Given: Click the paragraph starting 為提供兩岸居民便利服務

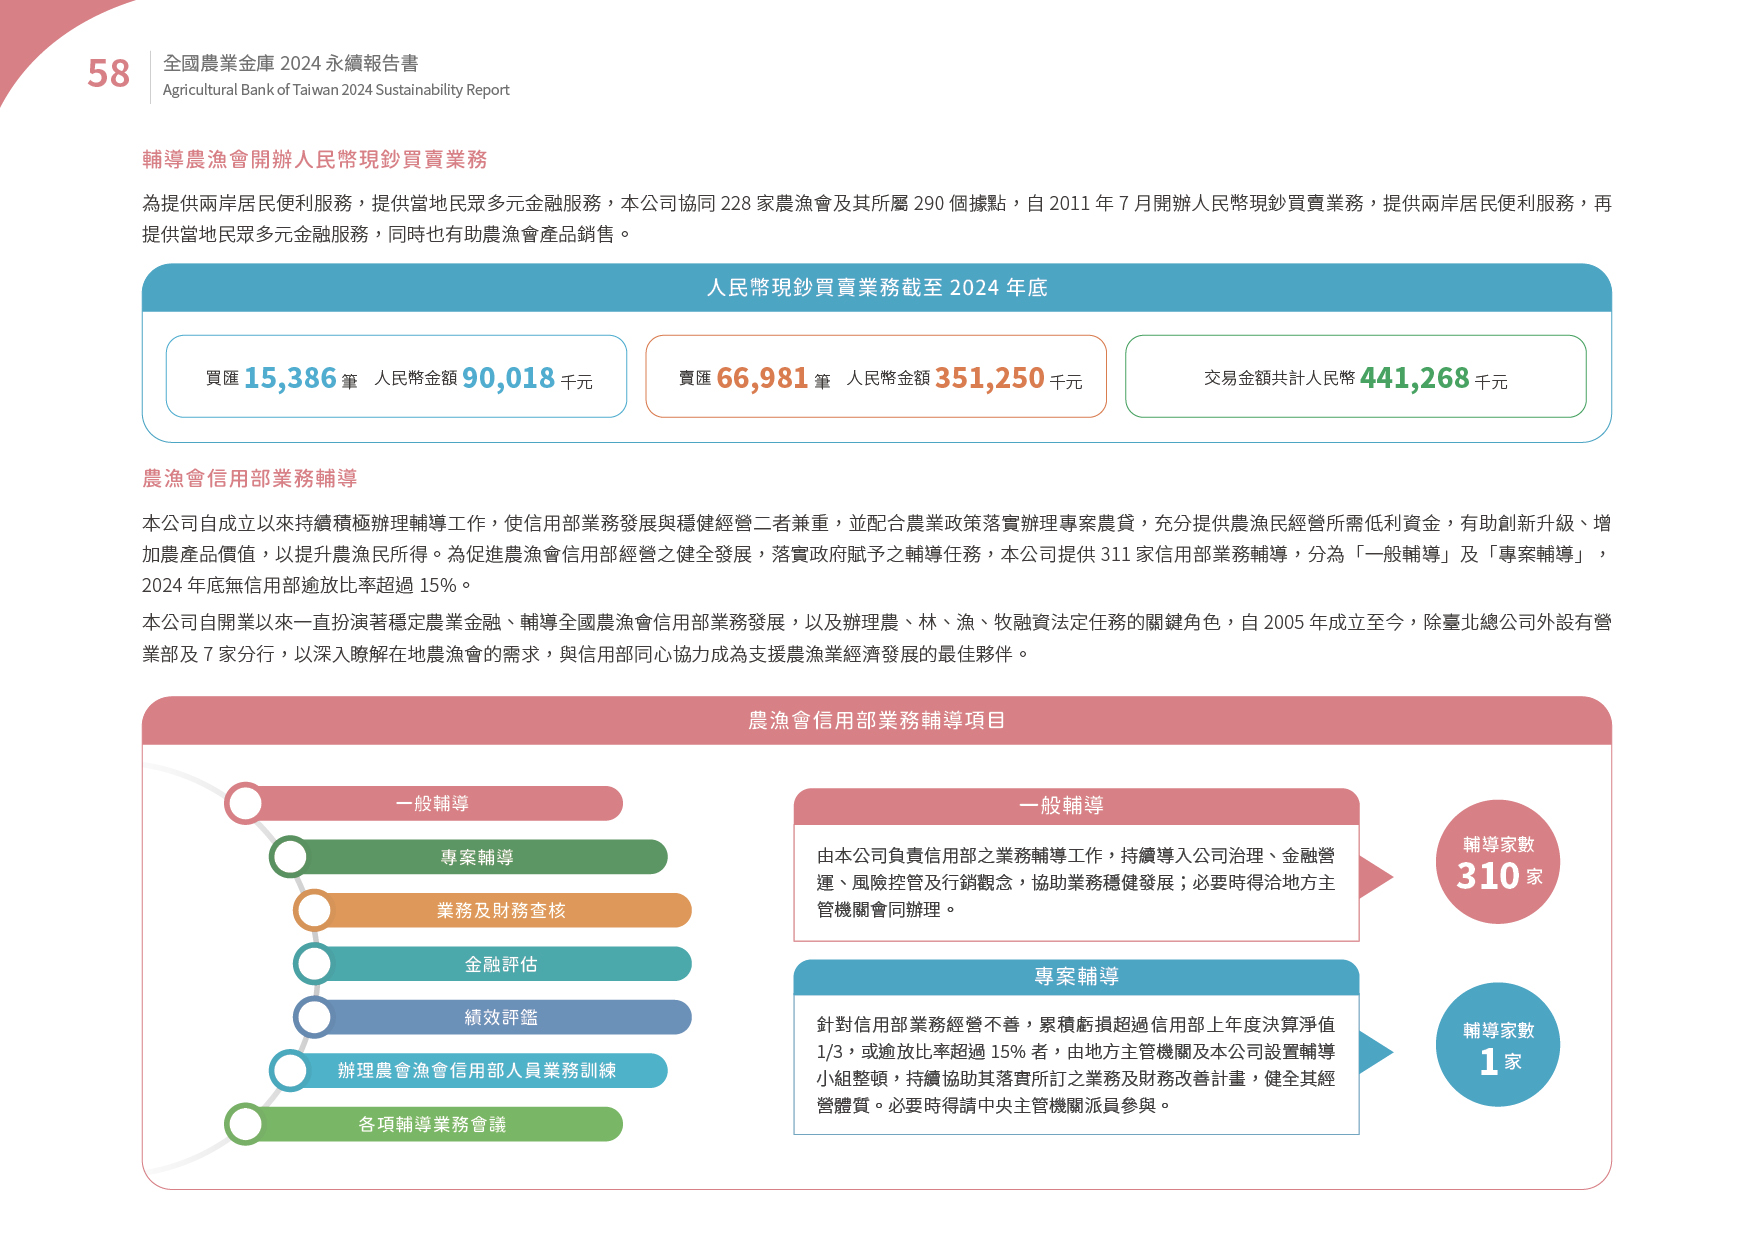Looking at the screenshot, I should coord(877,218).
